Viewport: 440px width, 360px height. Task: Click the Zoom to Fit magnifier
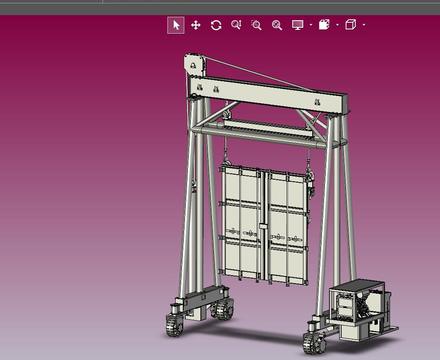coord(277,25)
